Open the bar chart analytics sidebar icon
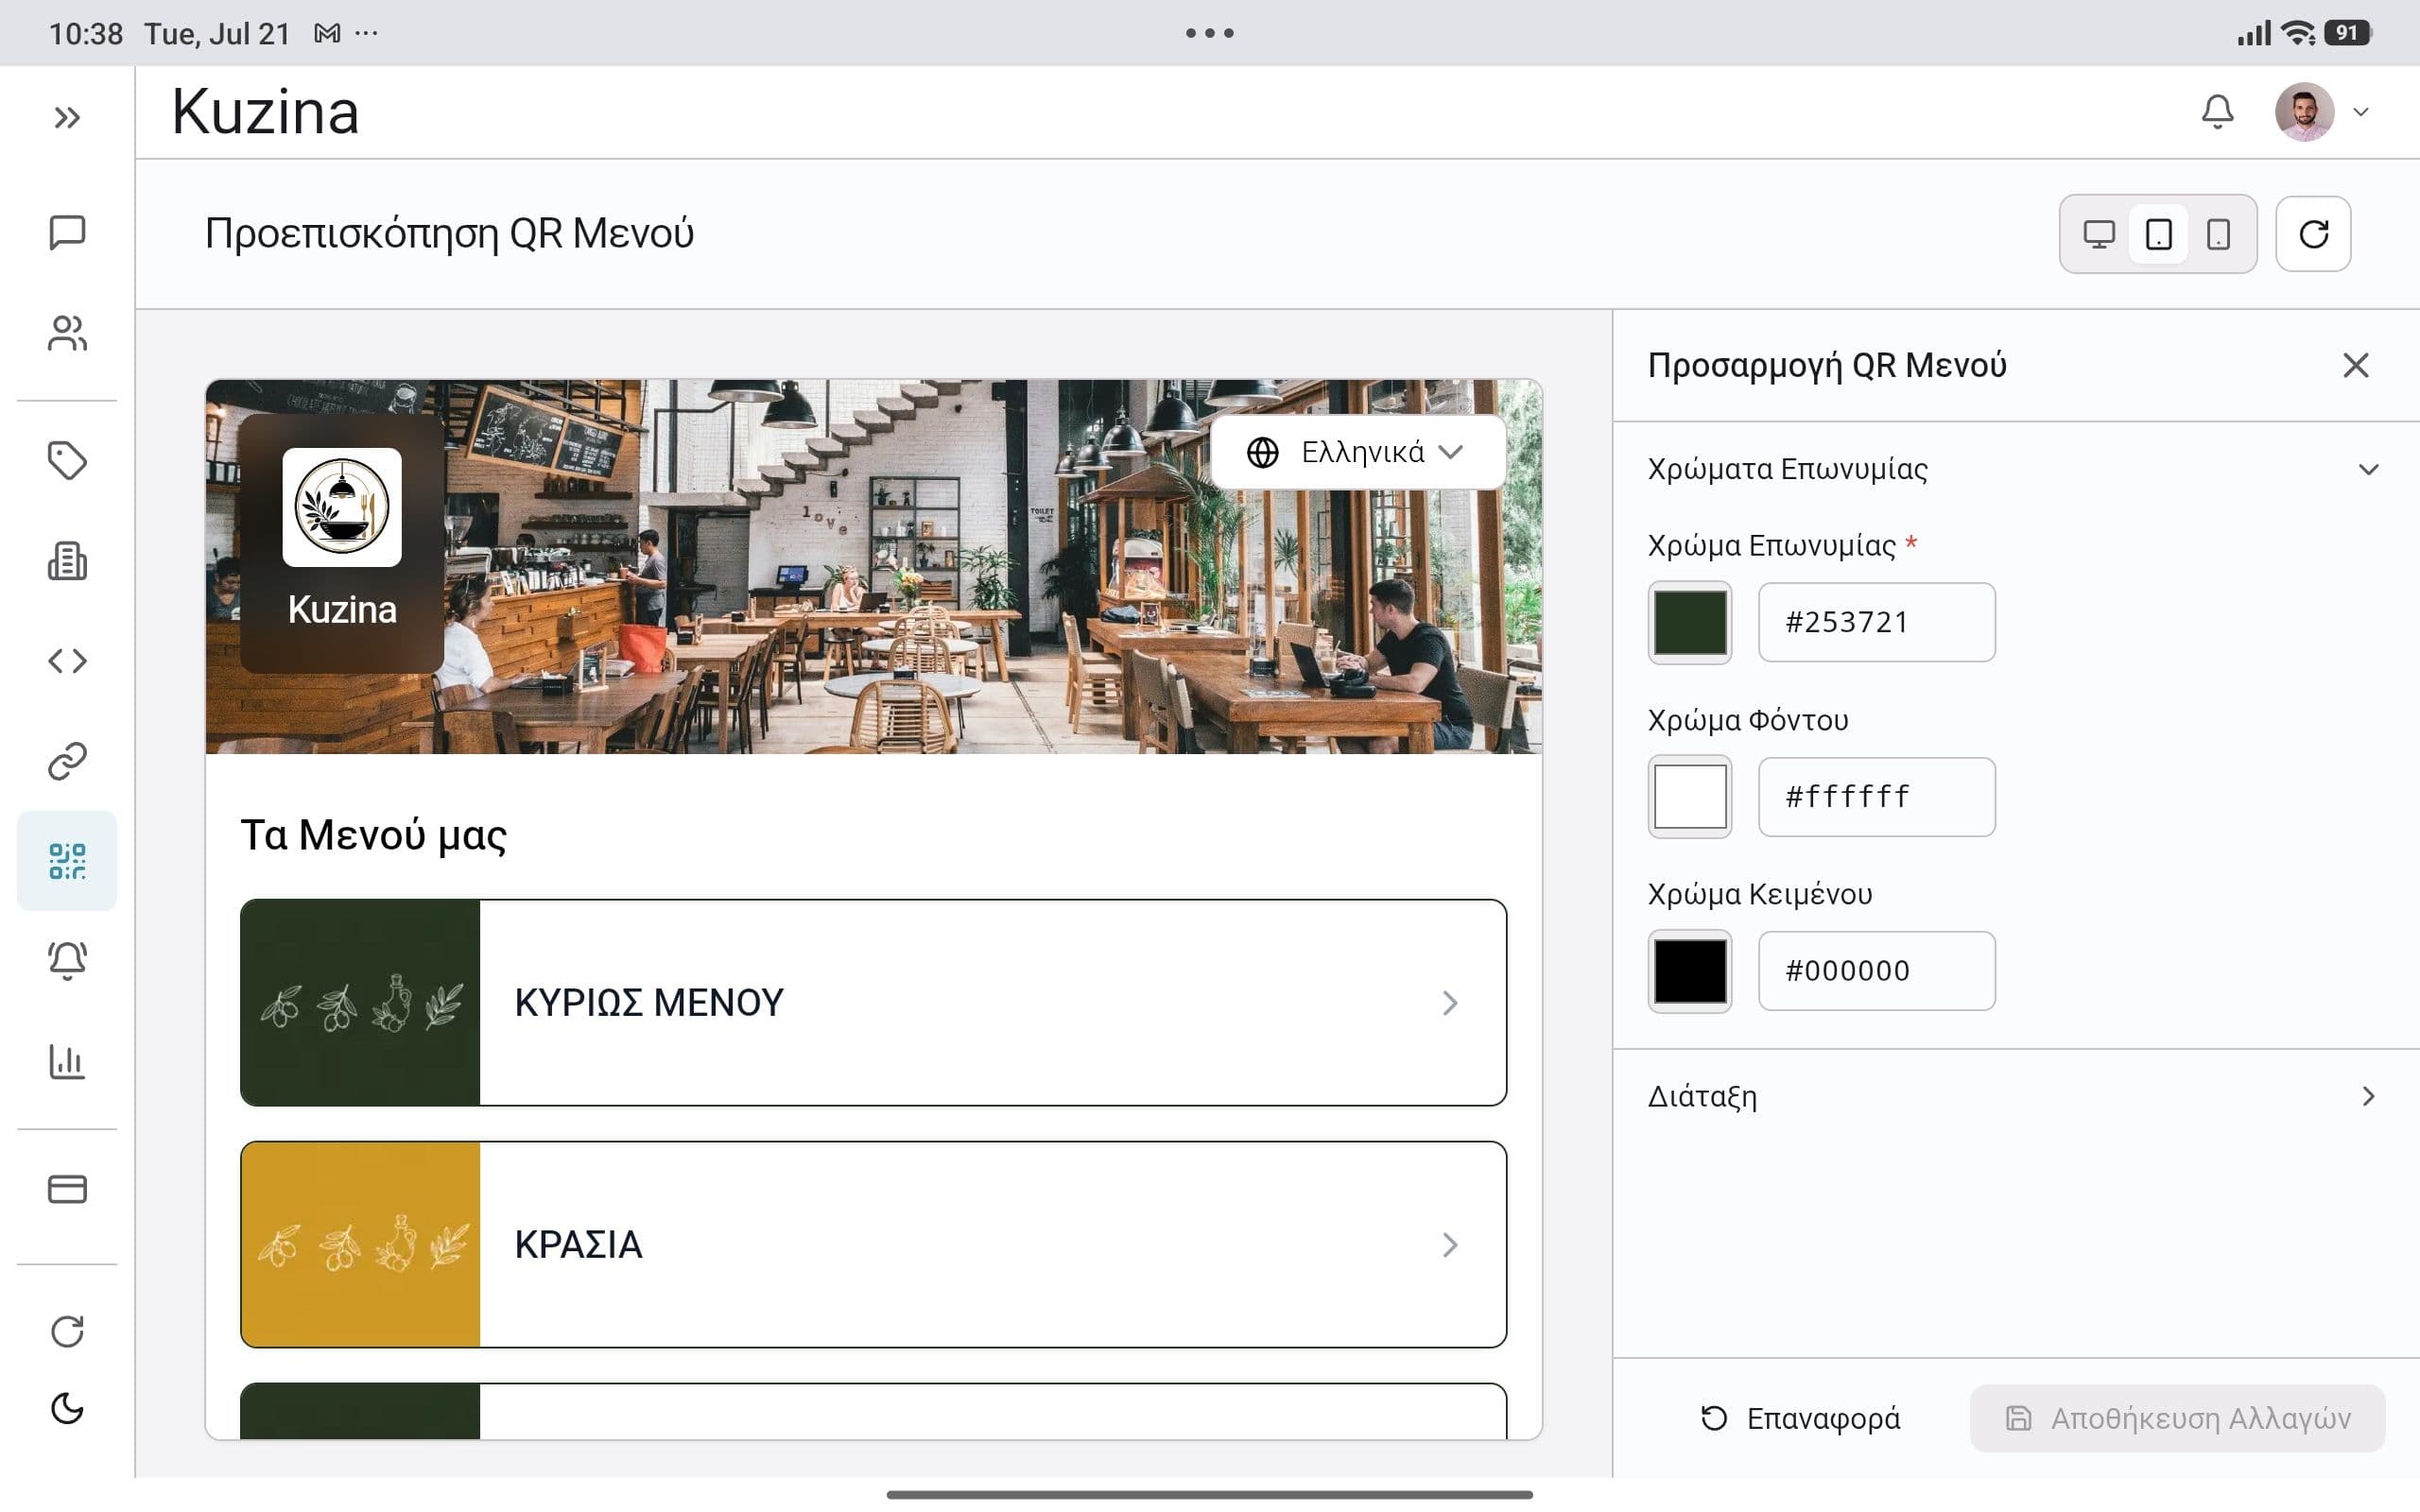The width and height of the screenshot is (2420, 1512). (67, 1061)
